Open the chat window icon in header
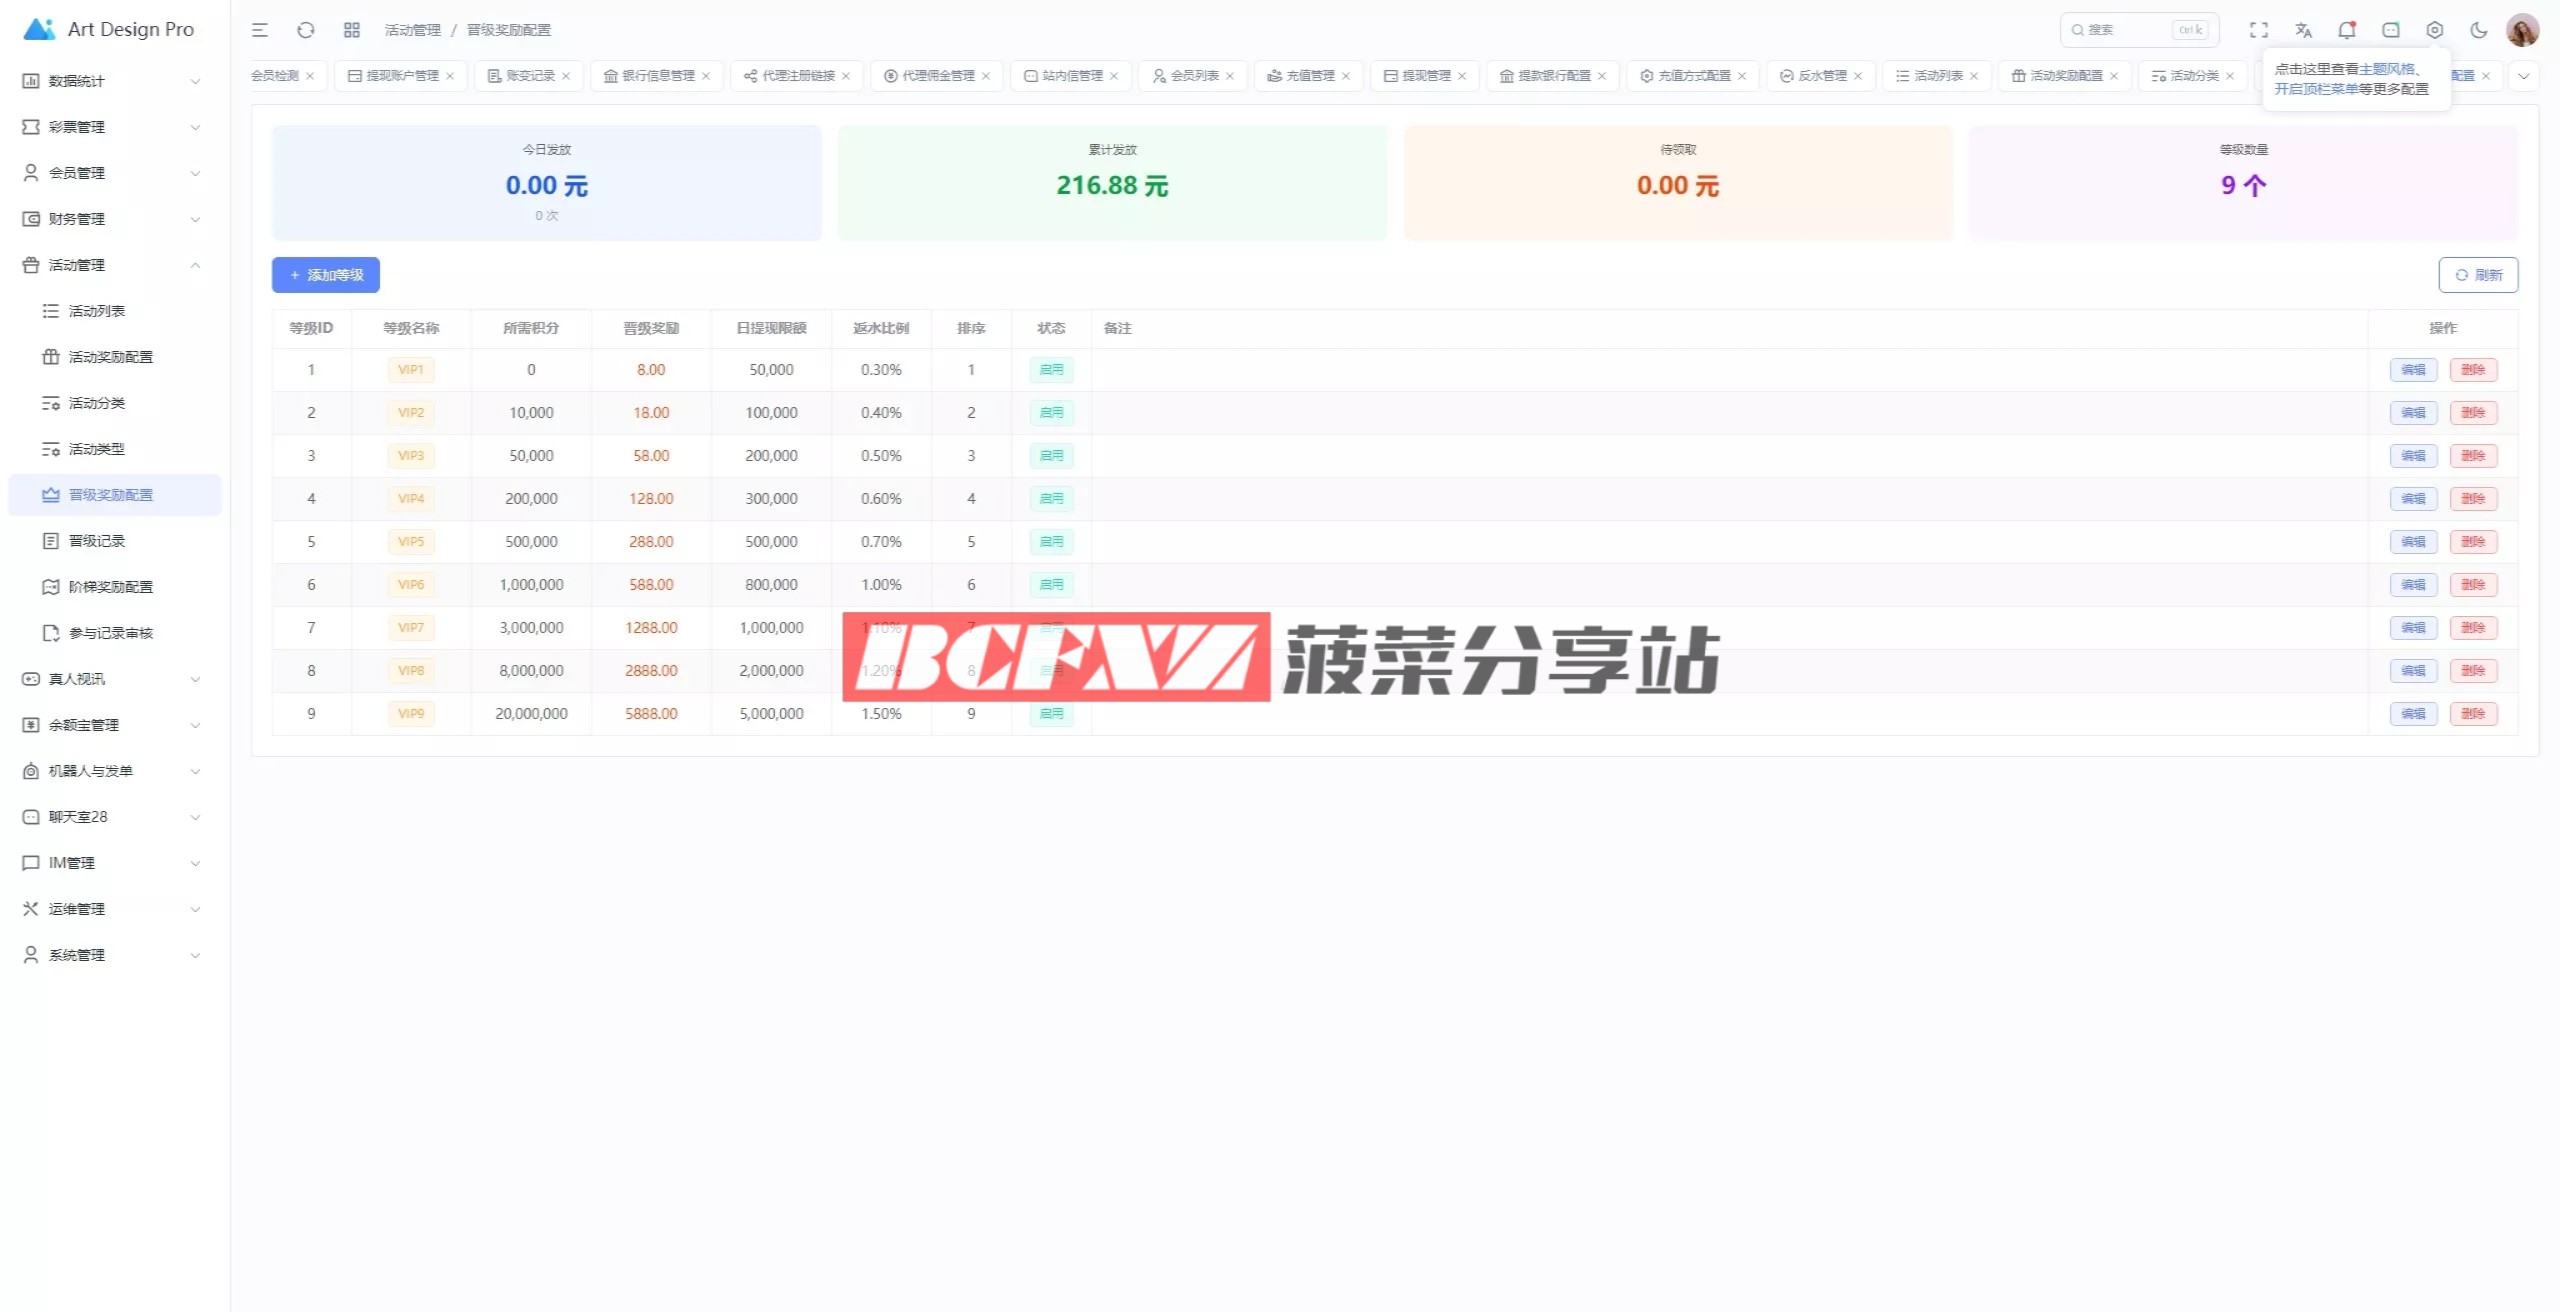This screenshot has height=1312, width=2560. click(x=2391, y=30)
